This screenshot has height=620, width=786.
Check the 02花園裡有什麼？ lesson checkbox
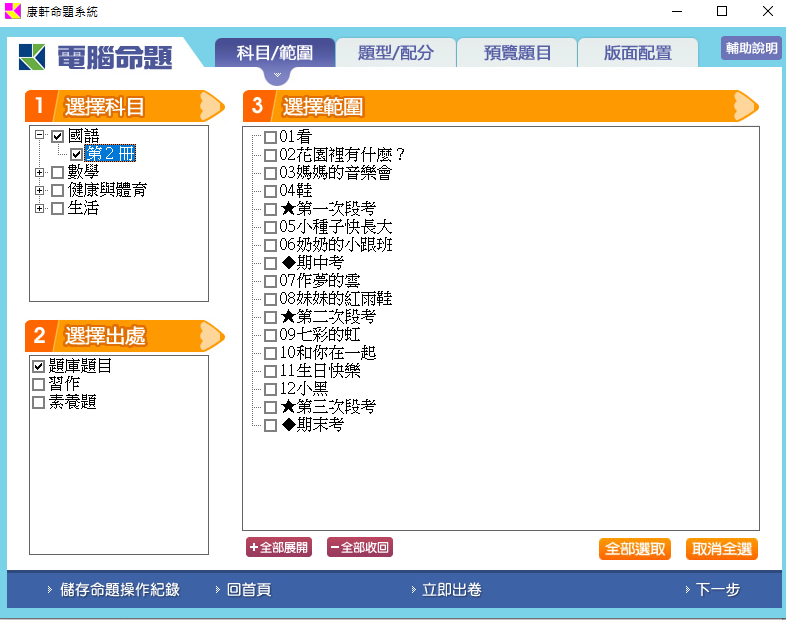point(270,155)
